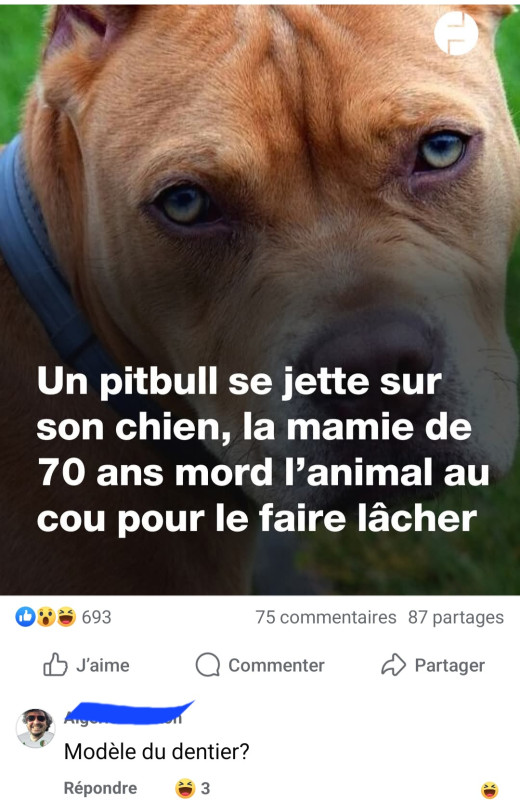The height and width of the screenshot is (800, 520).
Task: Click the Partager text label
Action: pos(450,665)
